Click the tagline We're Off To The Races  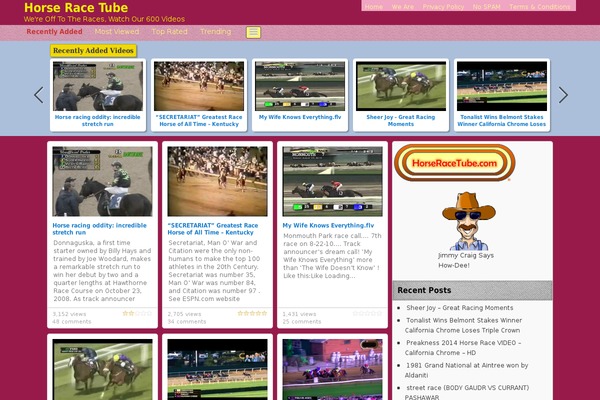(x=104, y=19)
